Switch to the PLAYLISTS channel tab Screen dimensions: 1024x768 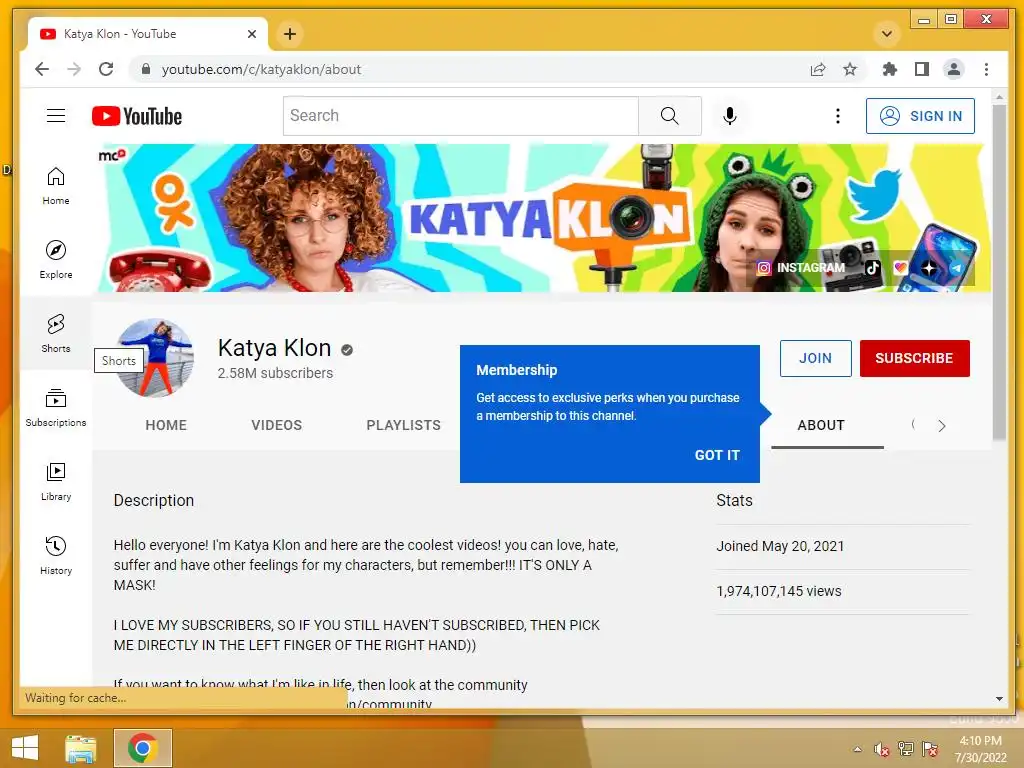click(x=404, y=425)
